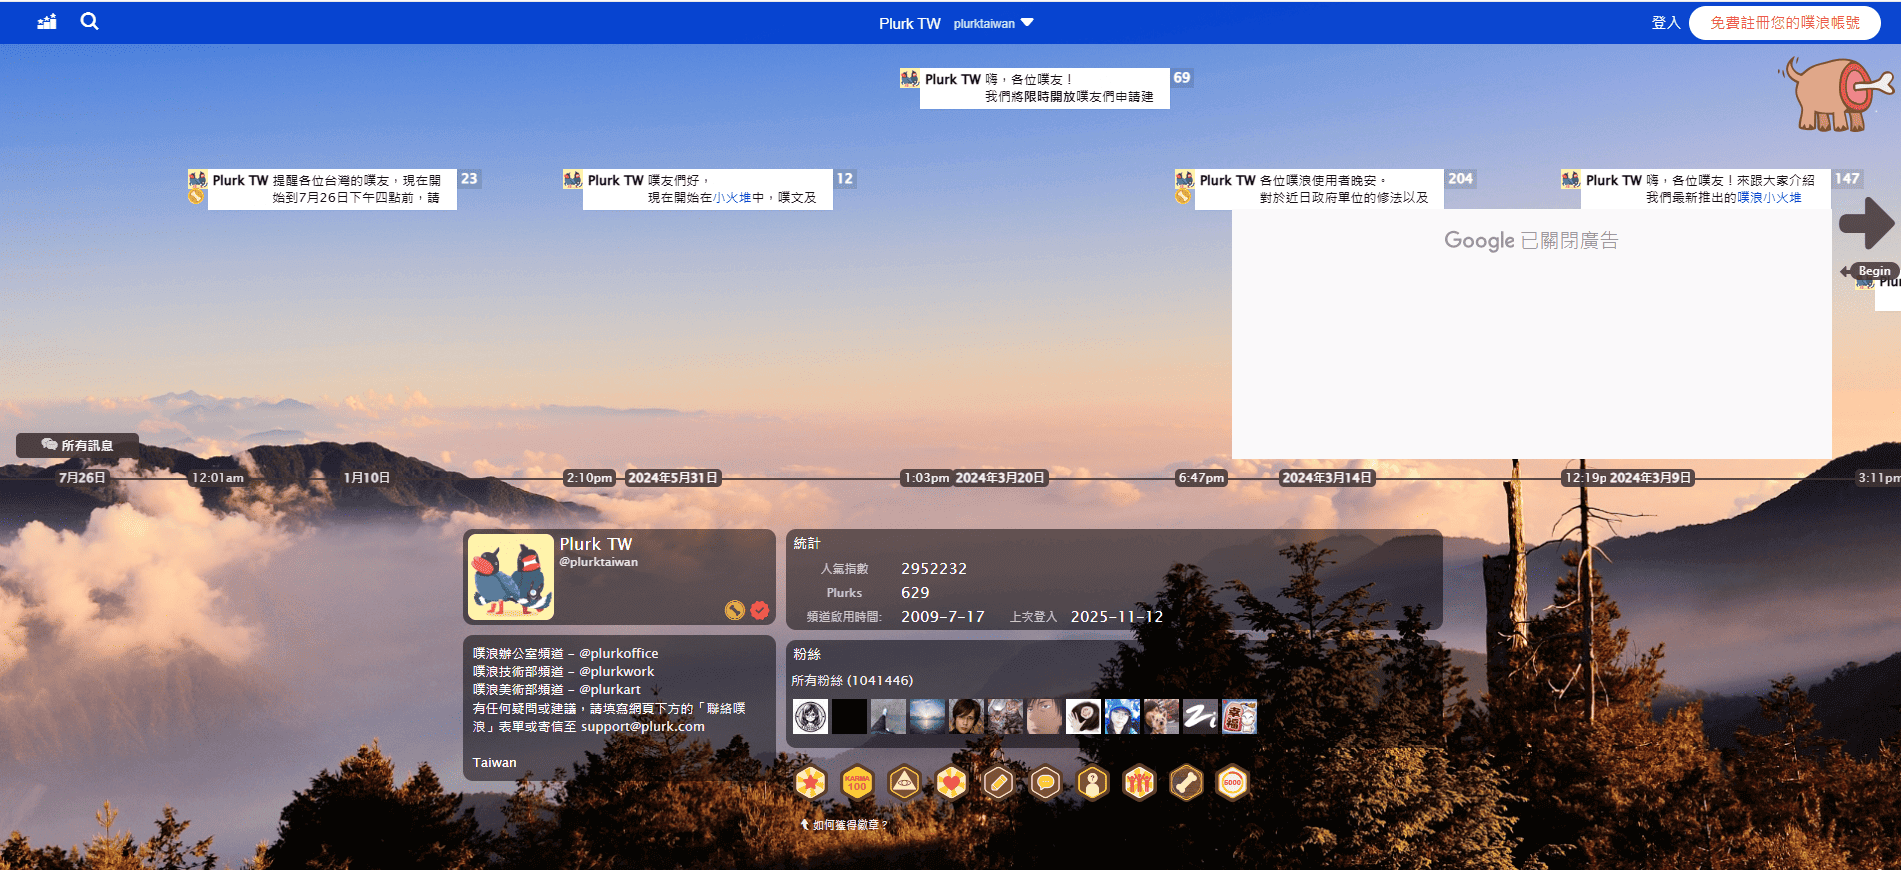Click the 上次登入 date 2025-11-12
The height and width of the screenshot is (870, 1901).
click(x=1117, y=617)
